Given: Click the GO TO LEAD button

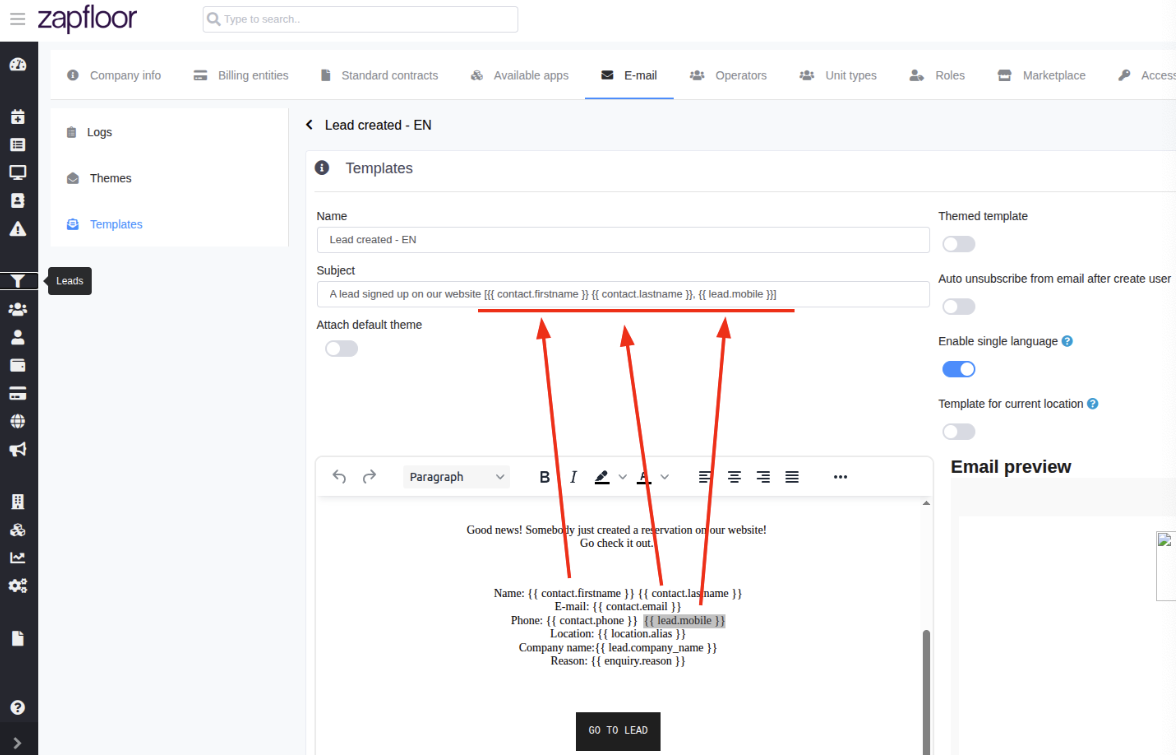Looking at the screenshot, I should coord(617,731).
